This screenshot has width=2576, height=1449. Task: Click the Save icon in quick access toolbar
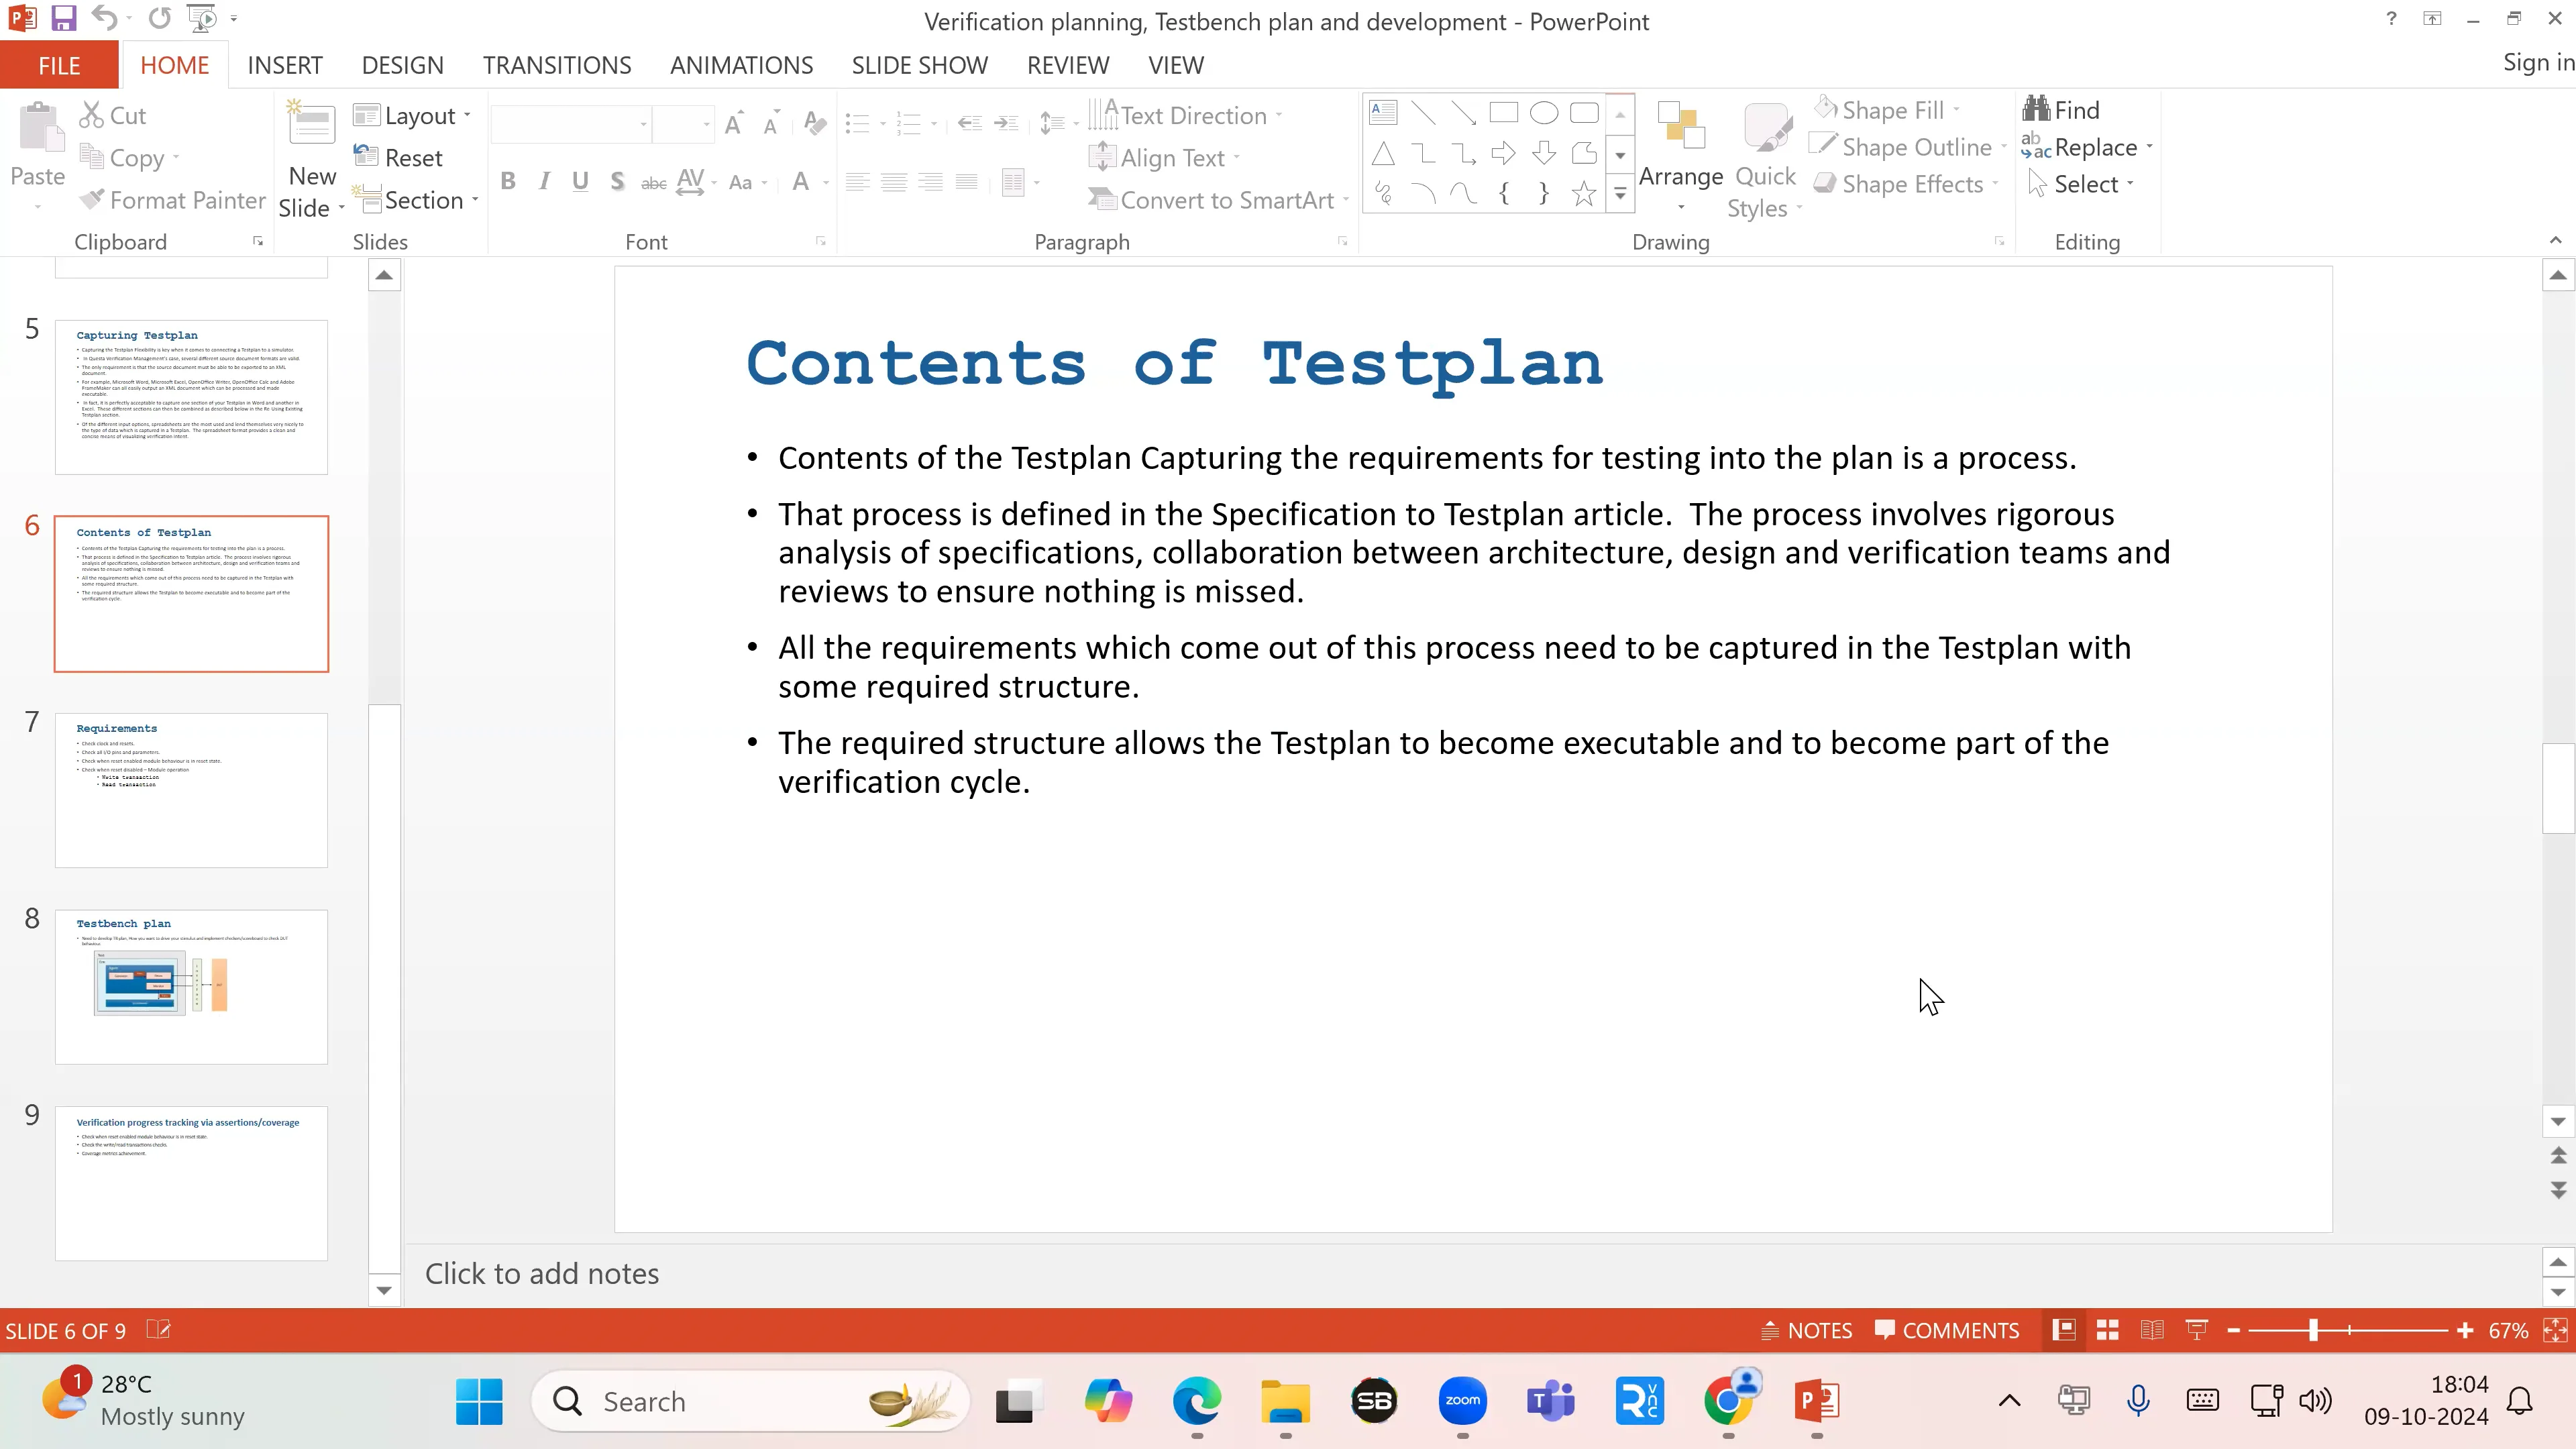63,18
